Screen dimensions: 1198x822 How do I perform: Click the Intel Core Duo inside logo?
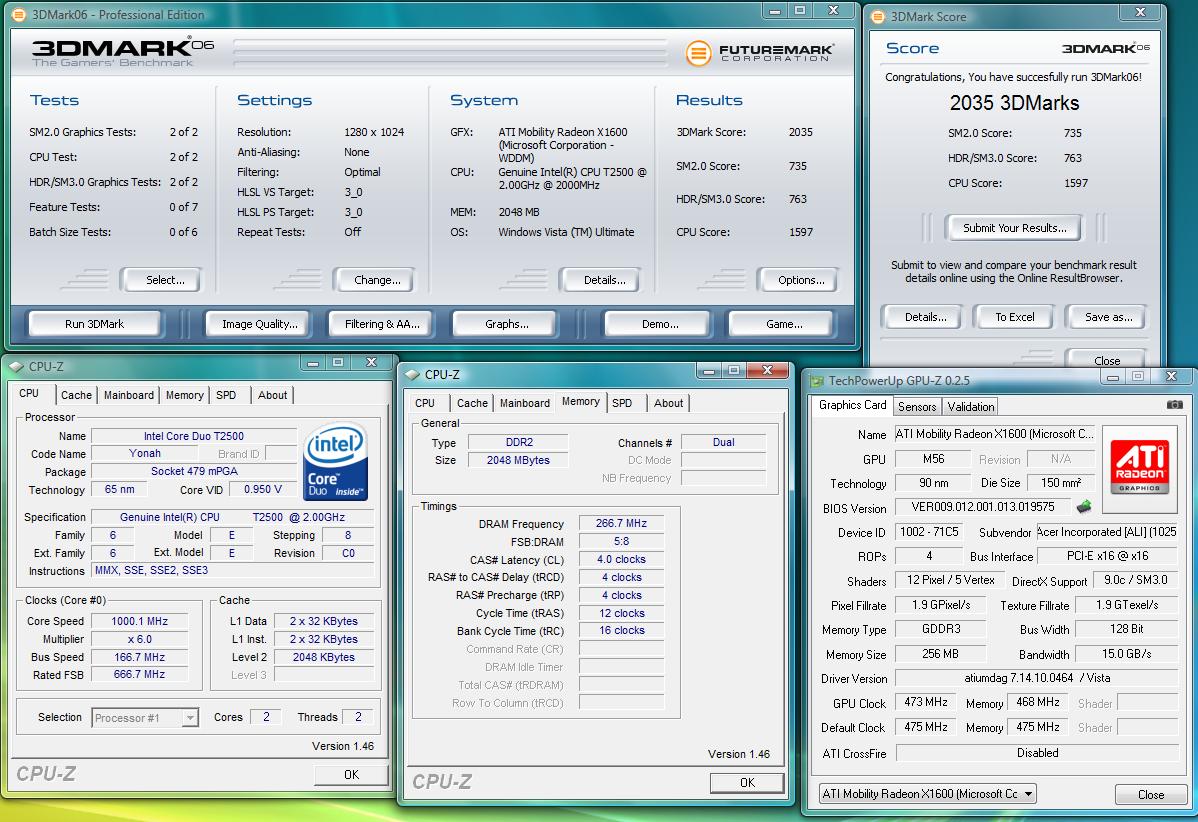point(335,461)
